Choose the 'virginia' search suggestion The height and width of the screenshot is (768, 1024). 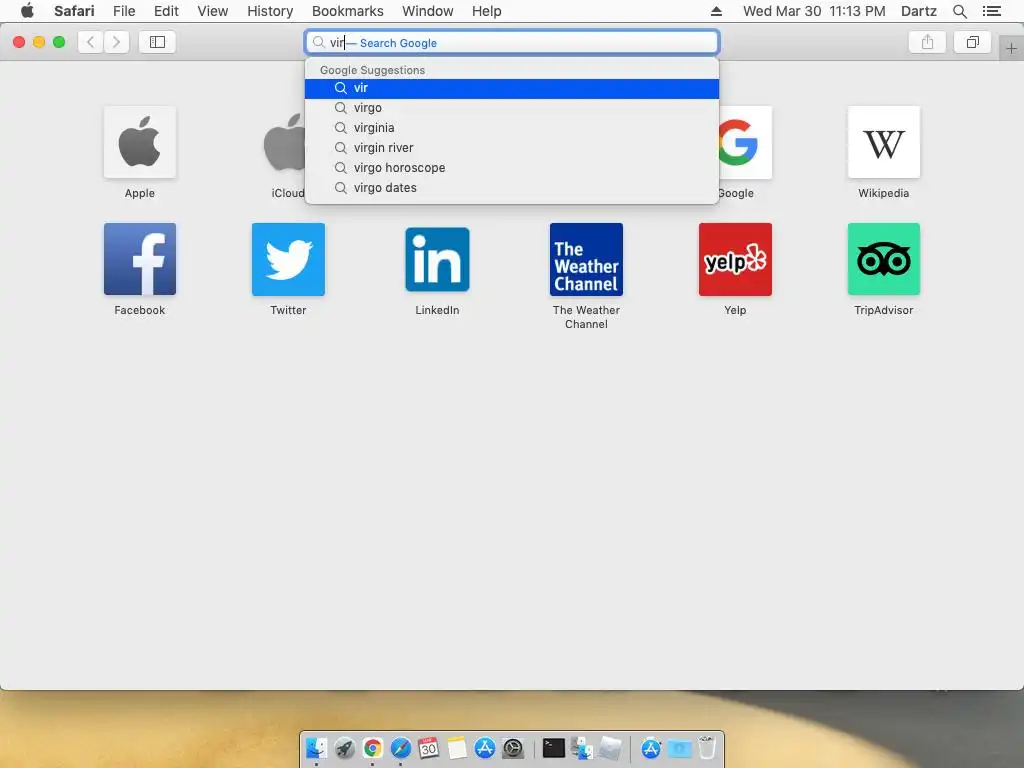tap(512, 128)
